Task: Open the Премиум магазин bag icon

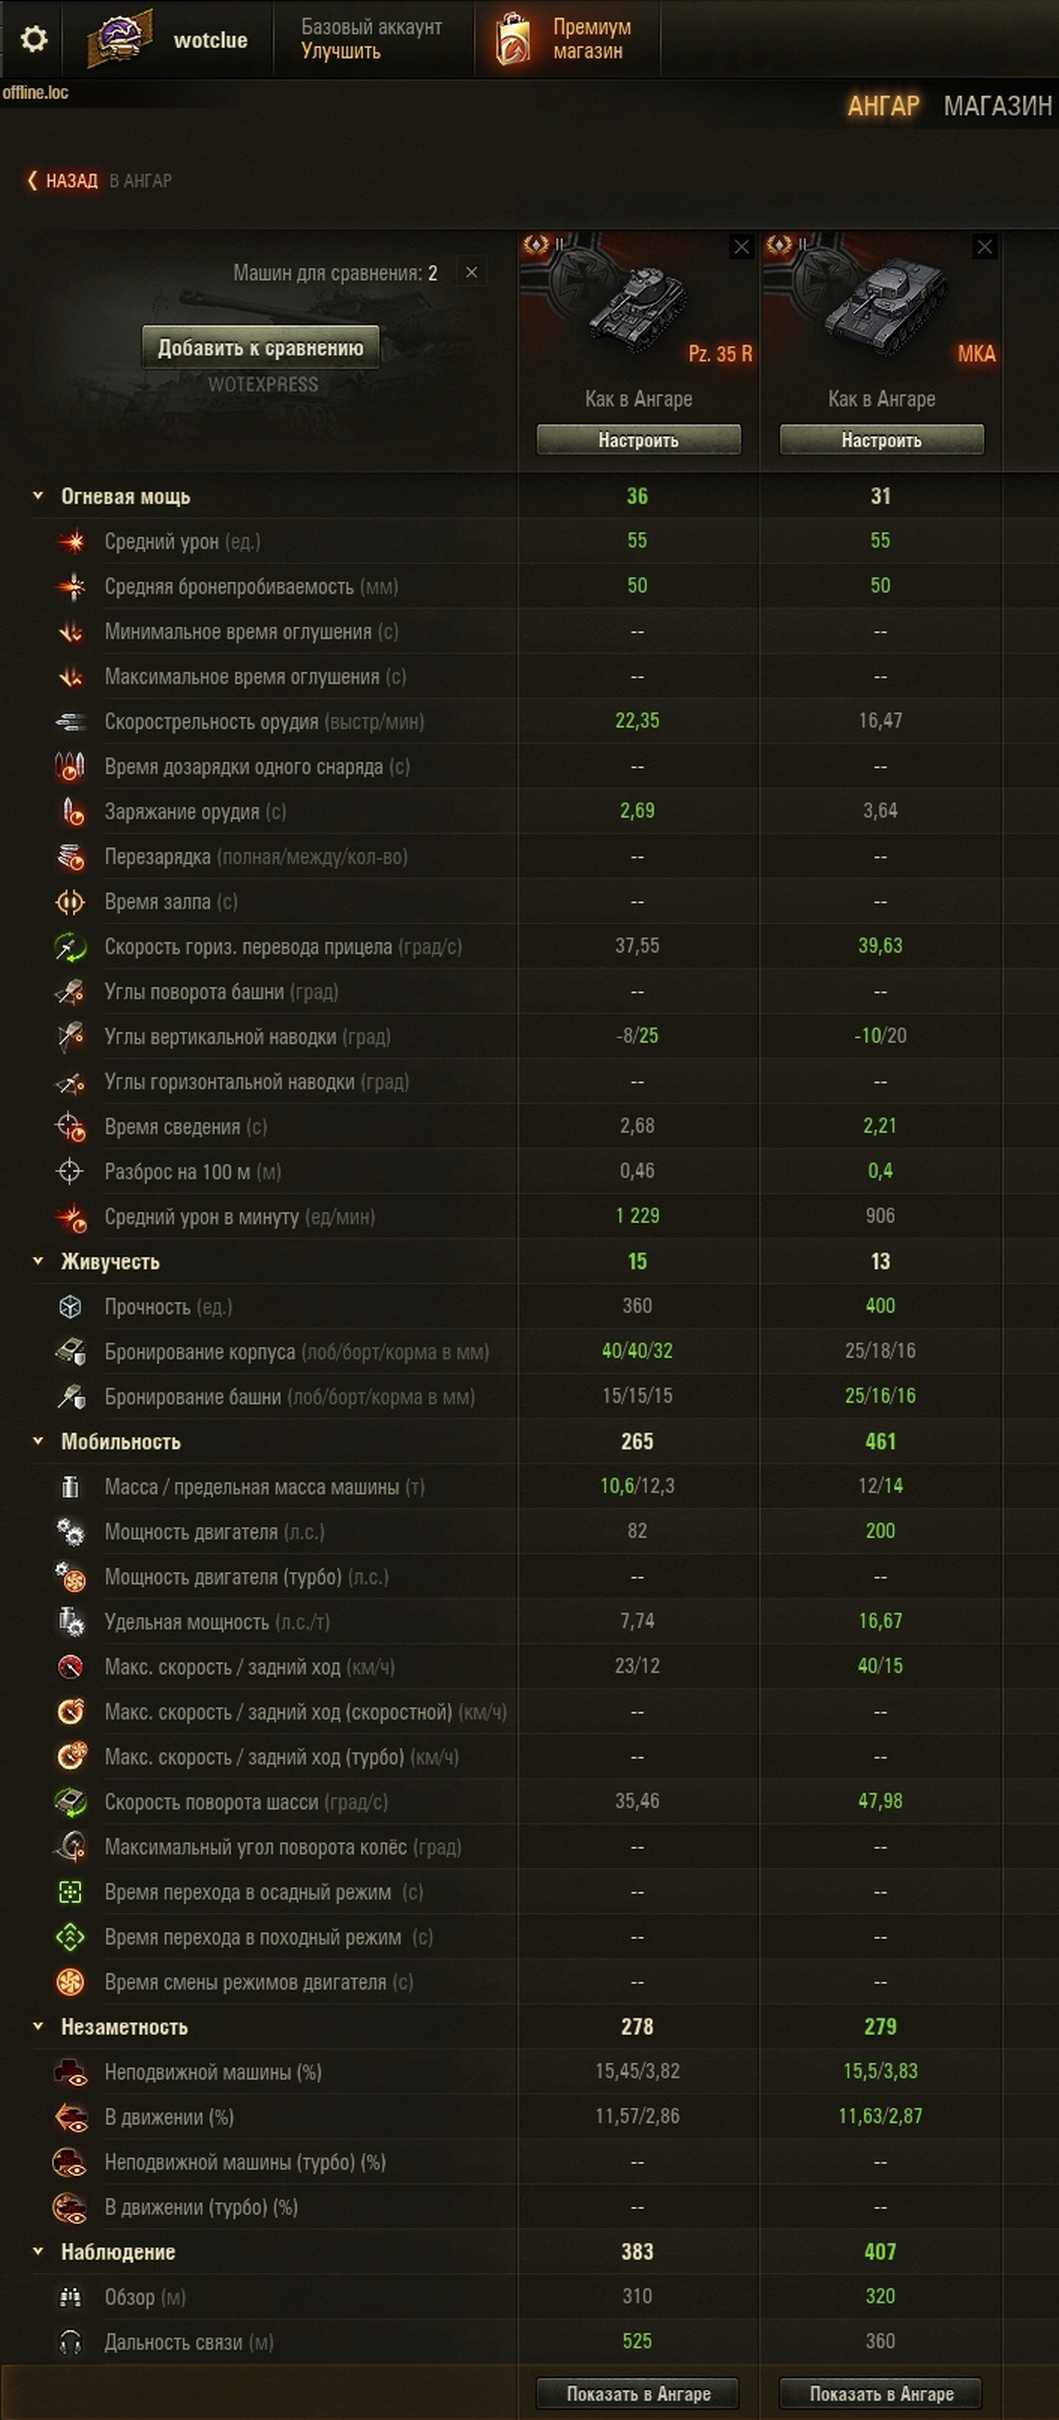Action: 513,39
